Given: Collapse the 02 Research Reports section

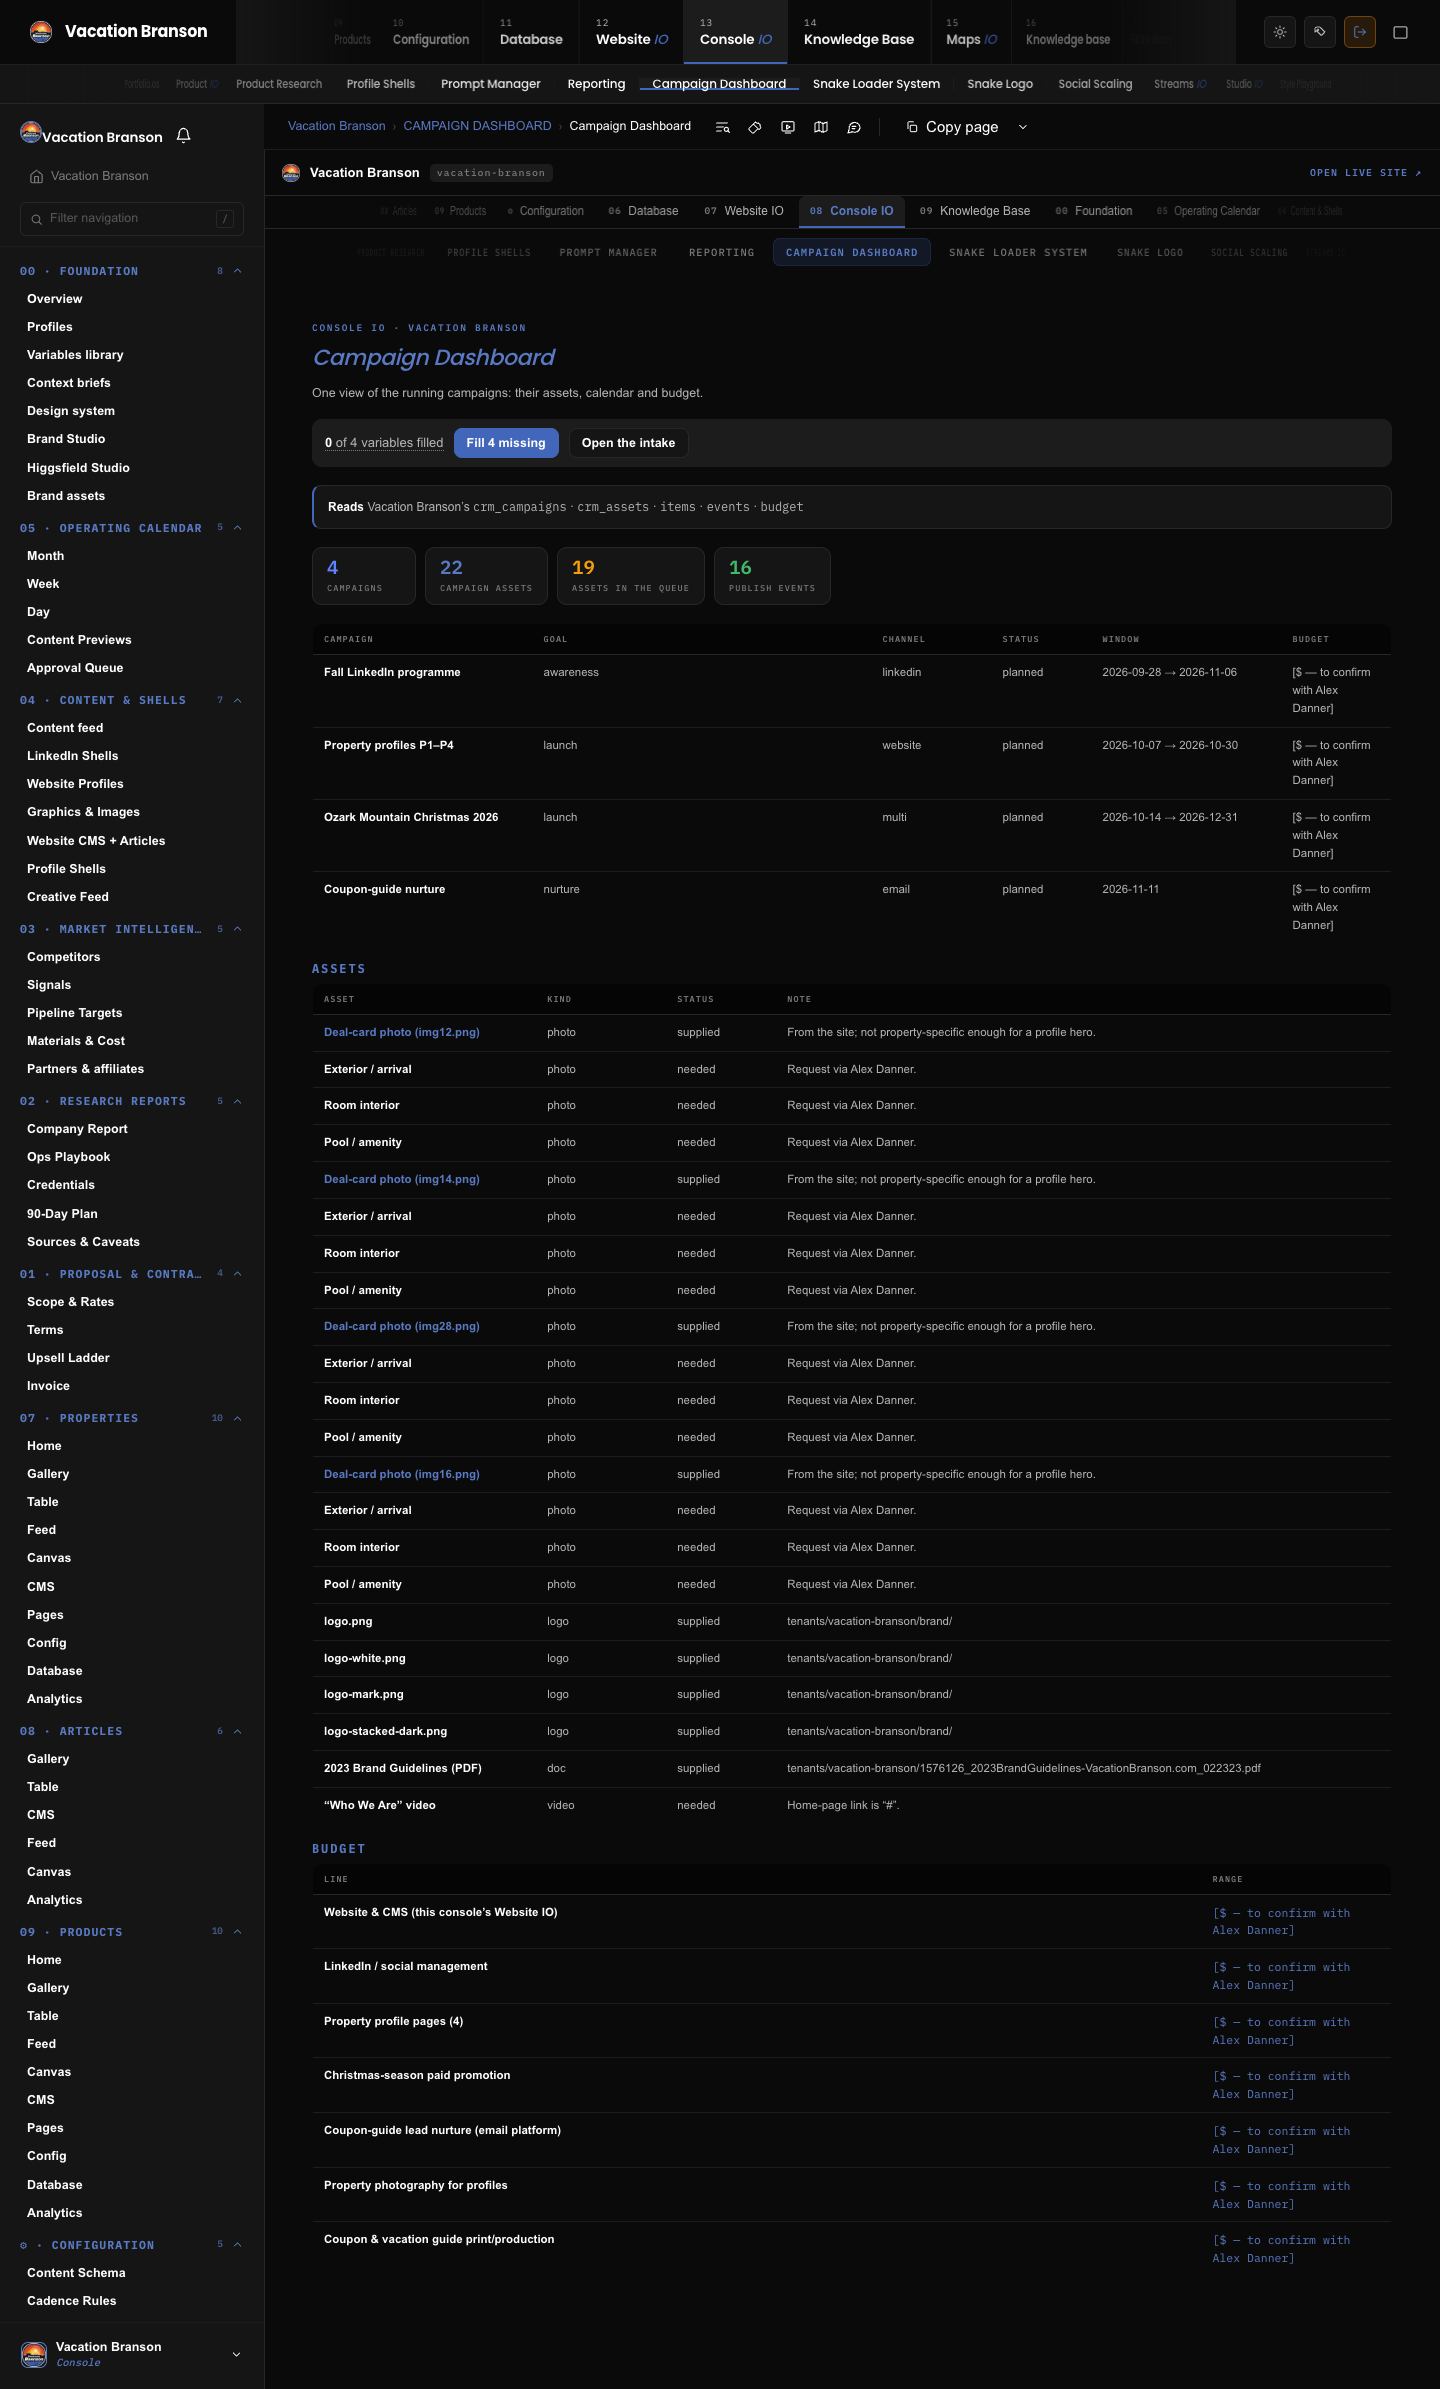Looking at the screenshot, I should pyautogui.click(x=237, y=1101).
